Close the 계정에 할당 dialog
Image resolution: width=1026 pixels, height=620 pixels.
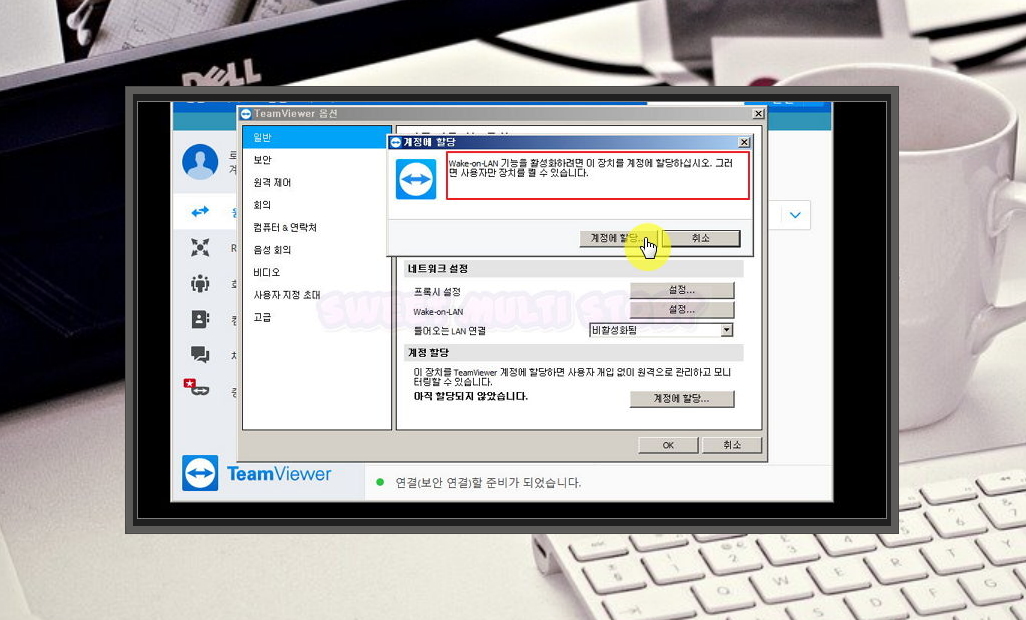tap(744, 142)
